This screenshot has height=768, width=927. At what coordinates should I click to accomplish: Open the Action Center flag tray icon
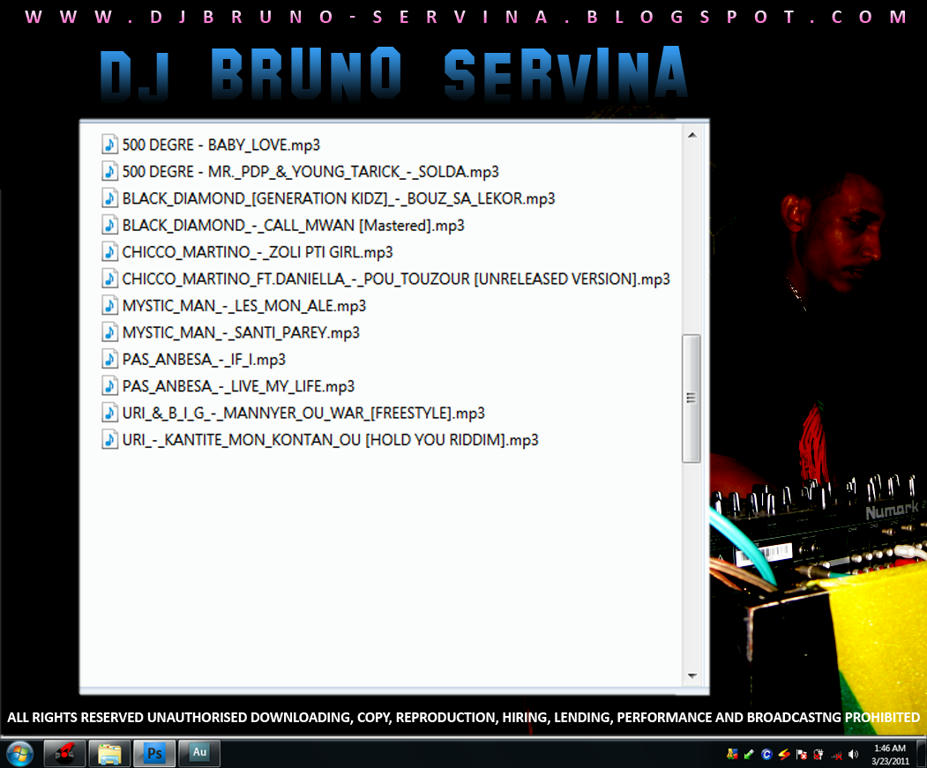pyautogui.click(x=802, y=754)
